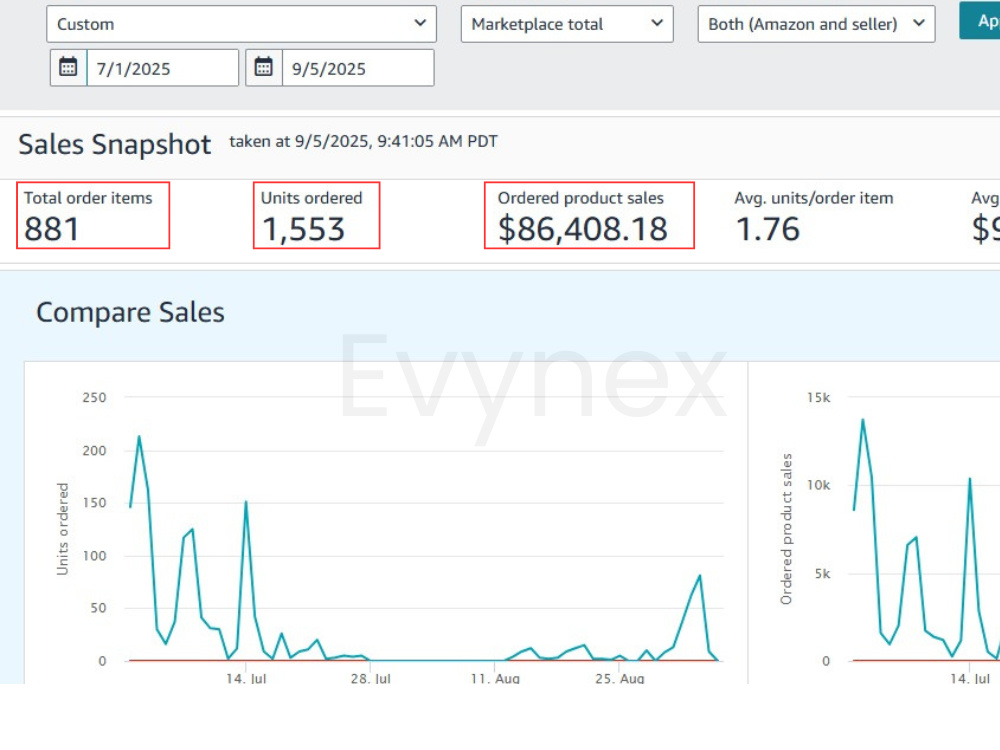Click the Avg. units/order item metric
1000x750 pixels.
click(814, 217)
